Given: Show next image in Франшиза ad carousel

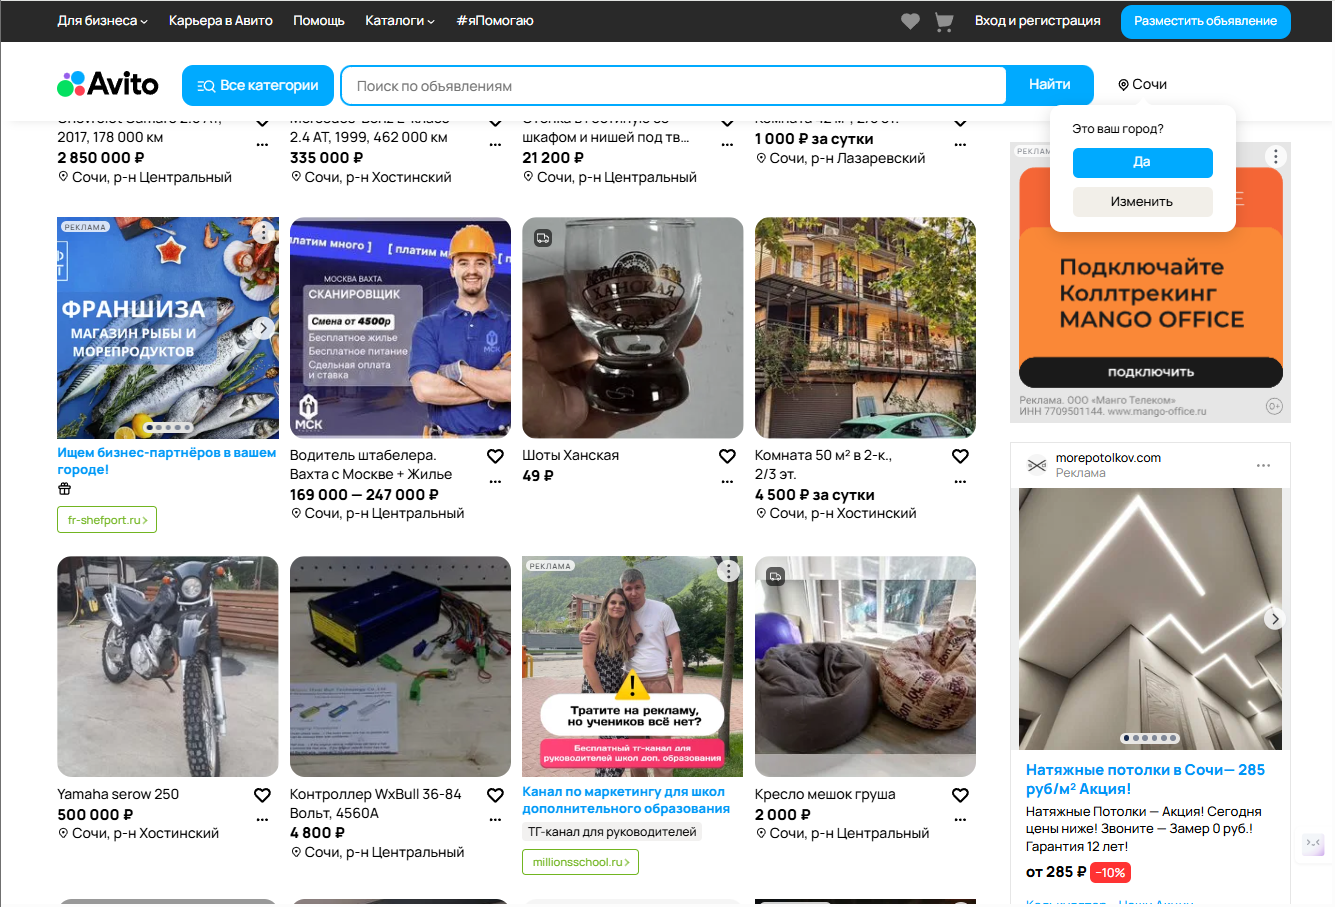Looking at the screenshot, I should point(263,328).
